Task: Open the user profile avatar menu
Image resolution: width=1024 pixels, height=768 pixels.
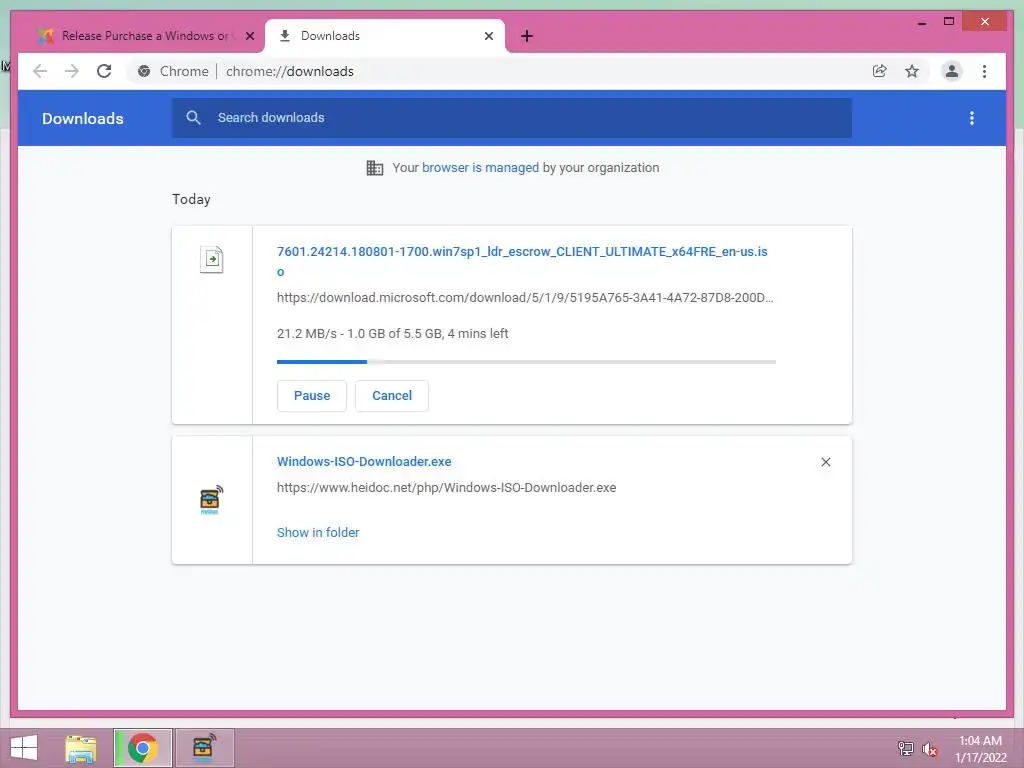Action: point(952,71)
